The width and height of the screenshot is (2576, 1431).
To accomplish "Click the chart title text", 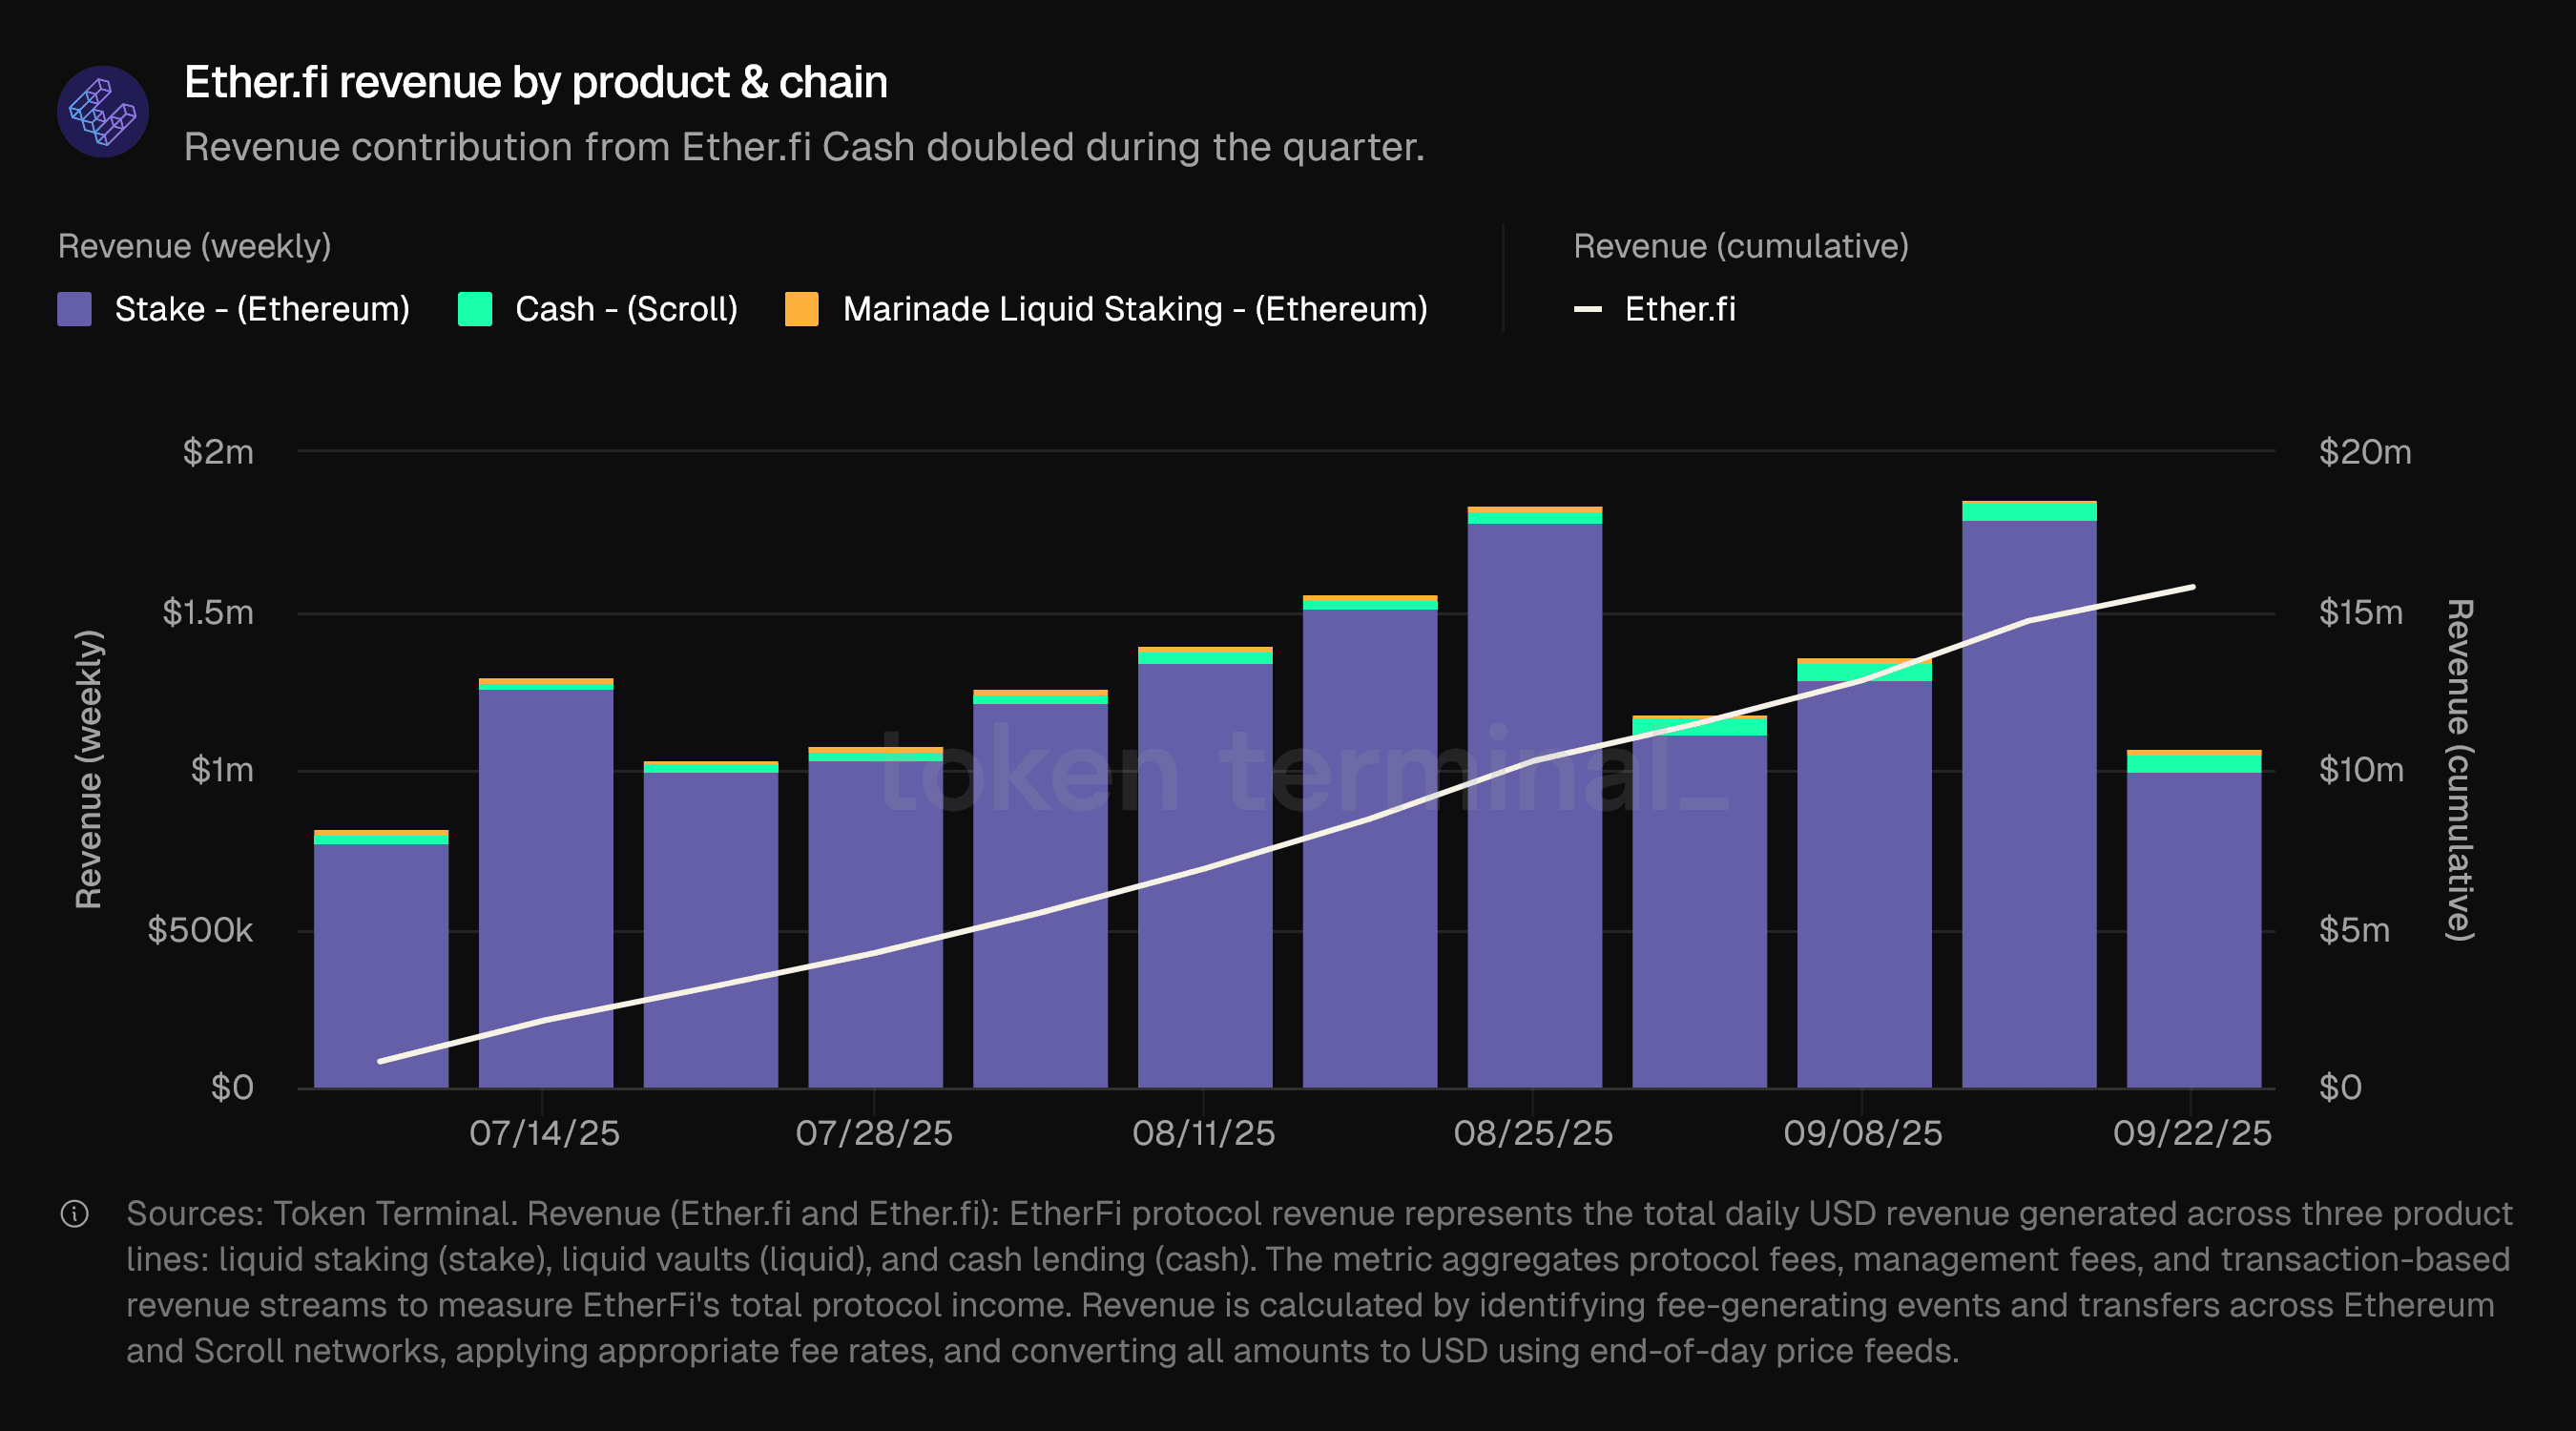I will pyautogui.click(x=536, y=82).
